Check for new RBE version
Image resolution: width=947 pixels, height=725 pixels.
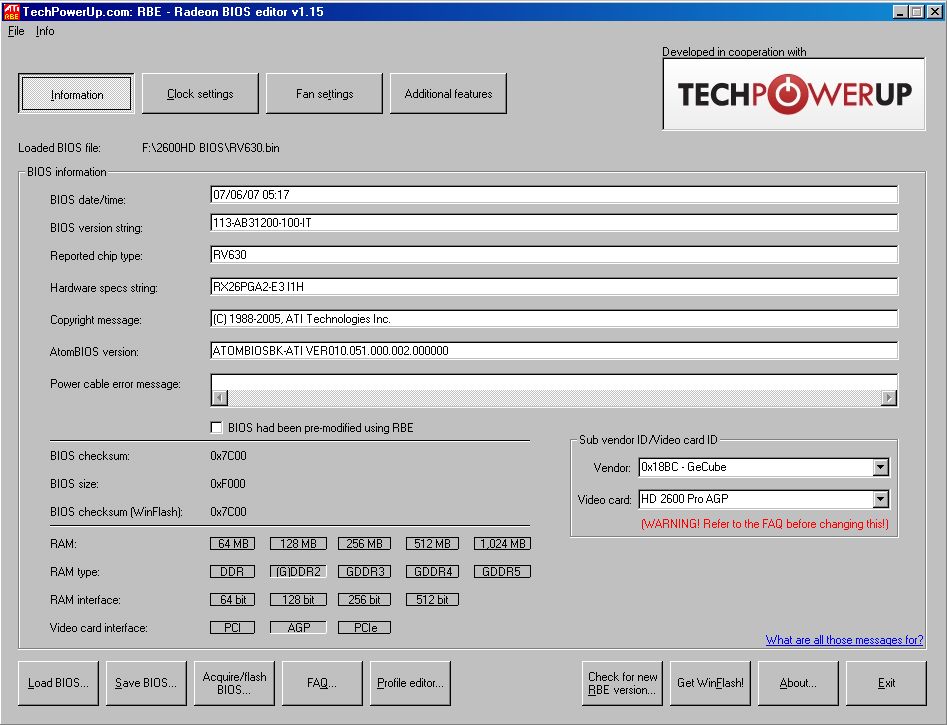coord(622,683)
